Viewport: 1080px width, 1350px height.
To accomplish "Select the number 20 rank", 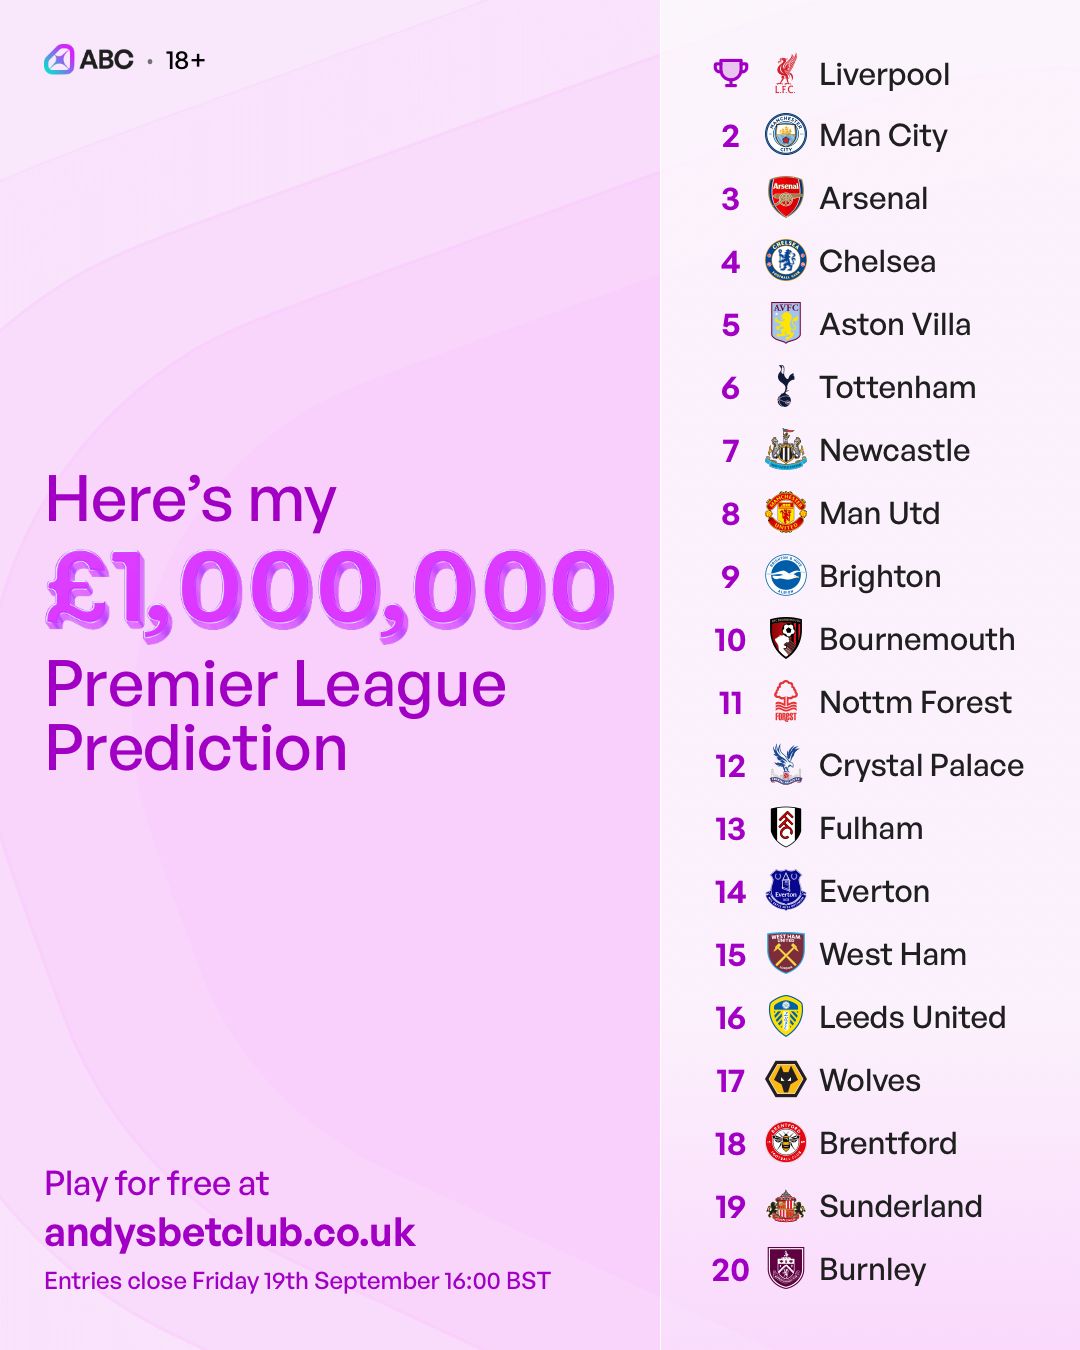I will 731,1270.
